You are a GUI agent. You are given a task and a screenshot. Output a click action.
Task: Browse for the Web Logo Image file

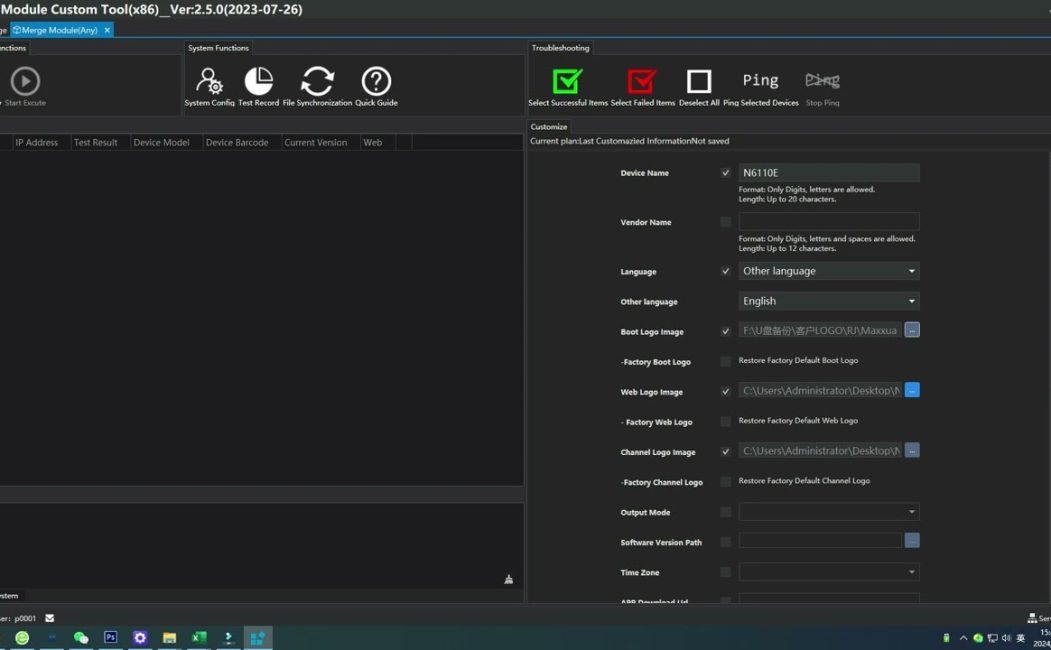912,391
